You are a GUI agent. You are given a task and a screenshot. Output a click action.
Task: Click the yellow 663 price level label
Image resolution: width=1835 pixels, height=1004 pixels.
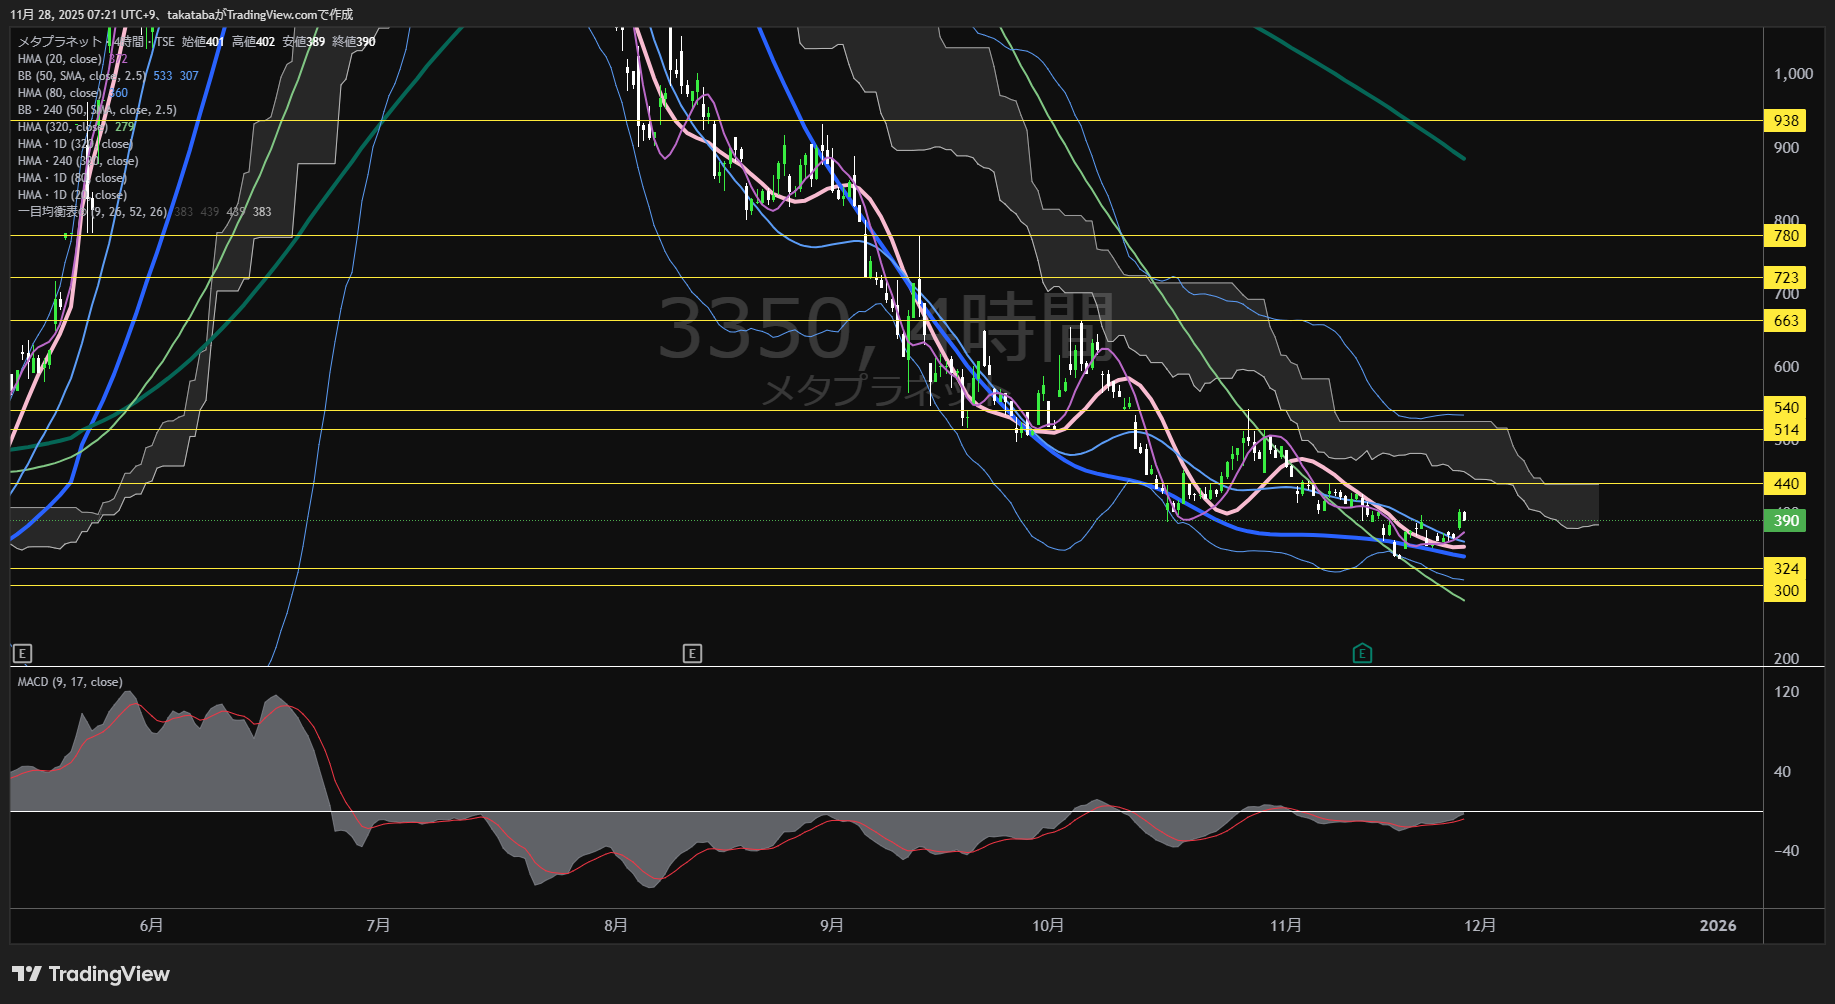click(1785, 320)
